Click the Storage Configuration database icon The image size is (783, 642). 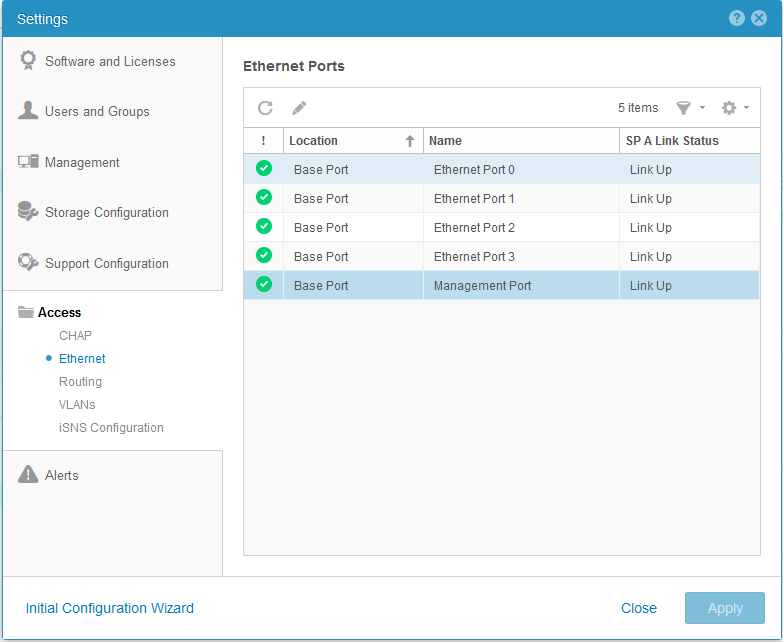click(28, 212)
